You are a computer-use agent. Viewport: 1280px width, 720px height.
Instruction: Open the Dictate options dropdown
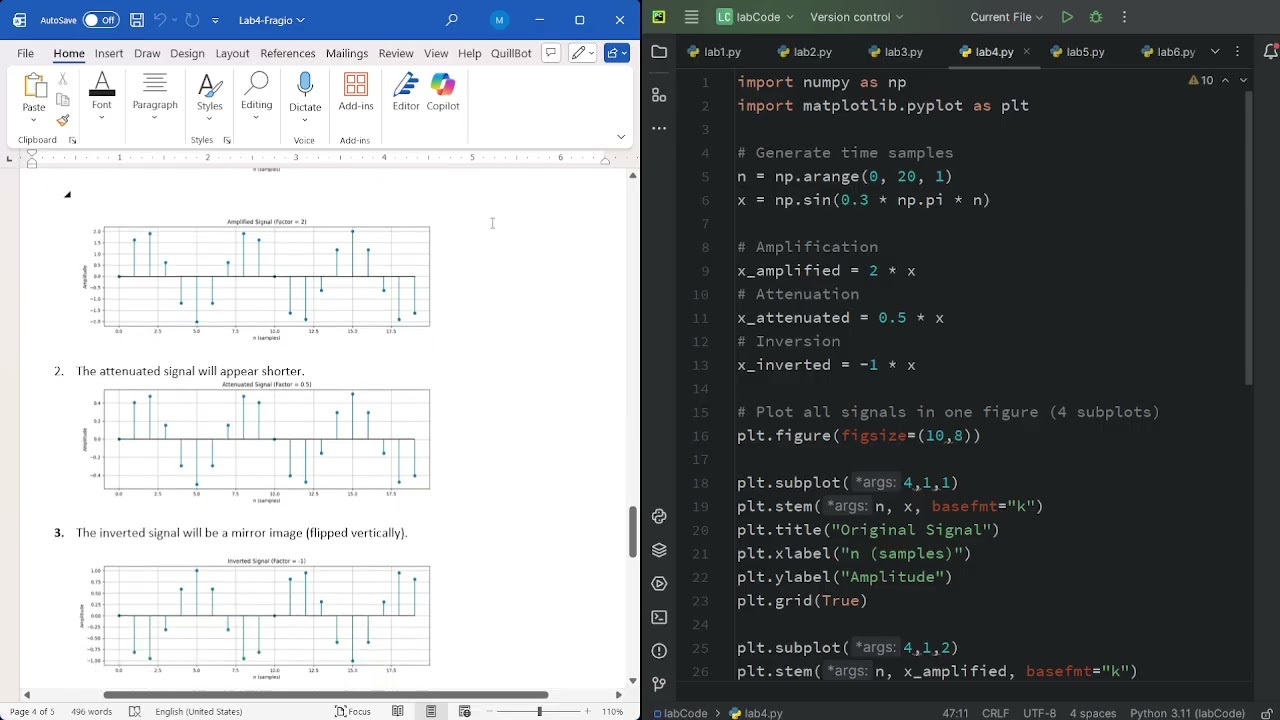tap(305, 120)
